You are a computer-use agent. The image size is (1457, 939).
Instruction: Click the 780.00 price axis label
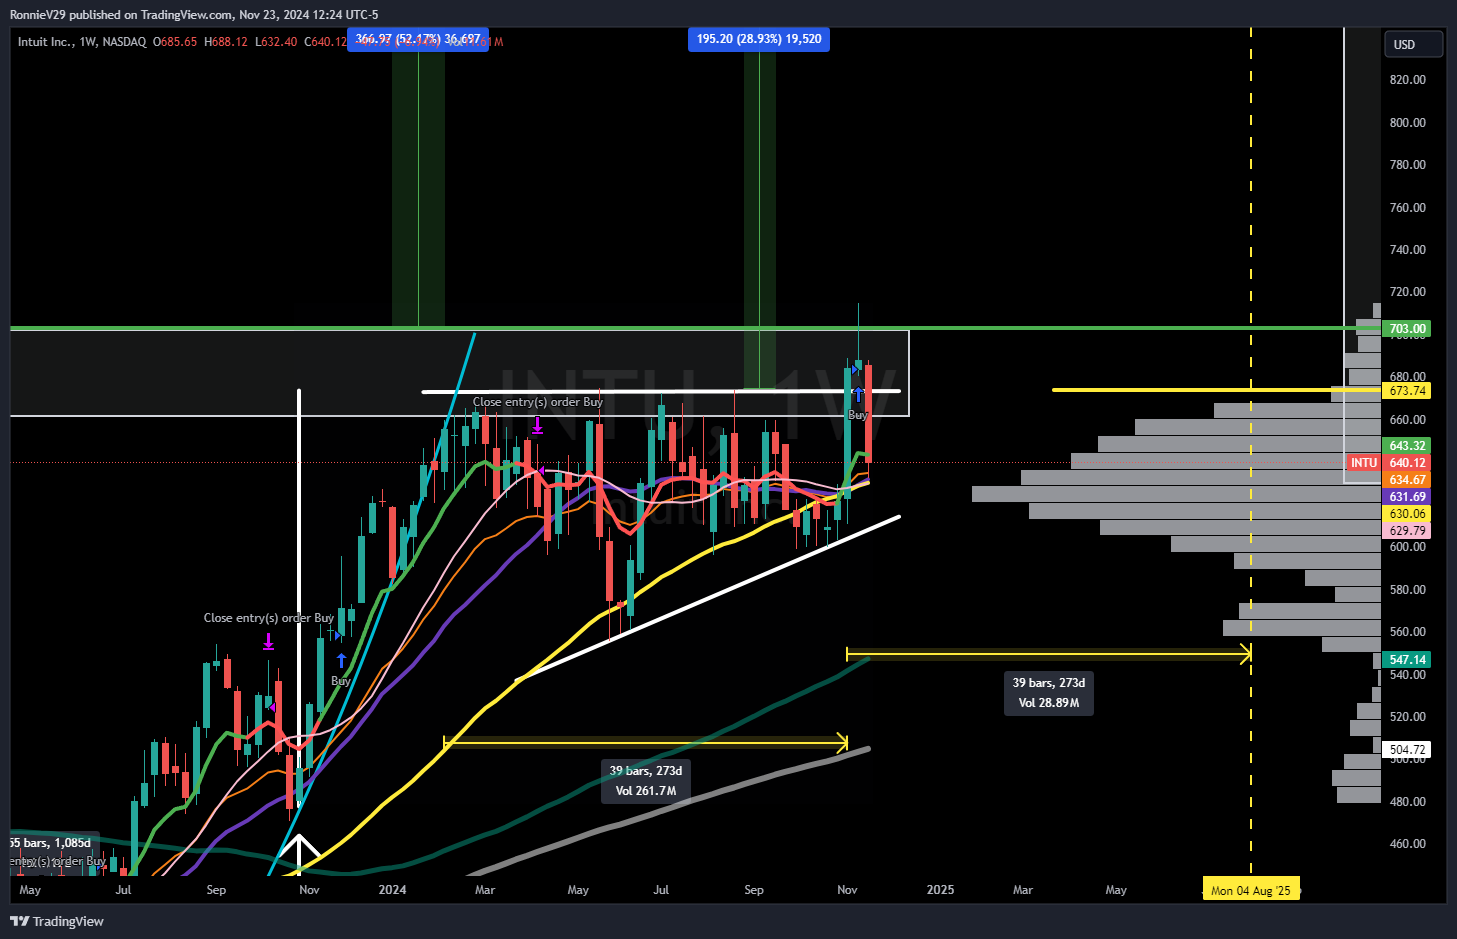click(1407, 165)
